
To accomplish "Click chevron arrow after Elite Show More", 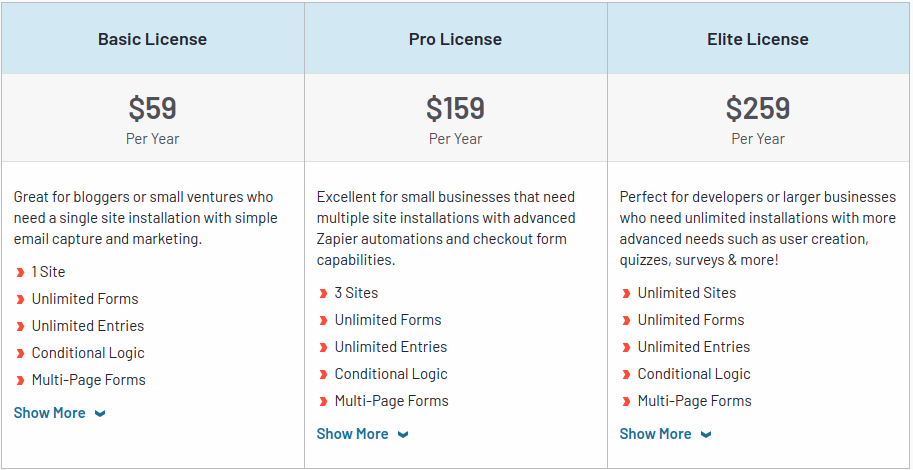I will pyautogui.click(x=706, y=435).
